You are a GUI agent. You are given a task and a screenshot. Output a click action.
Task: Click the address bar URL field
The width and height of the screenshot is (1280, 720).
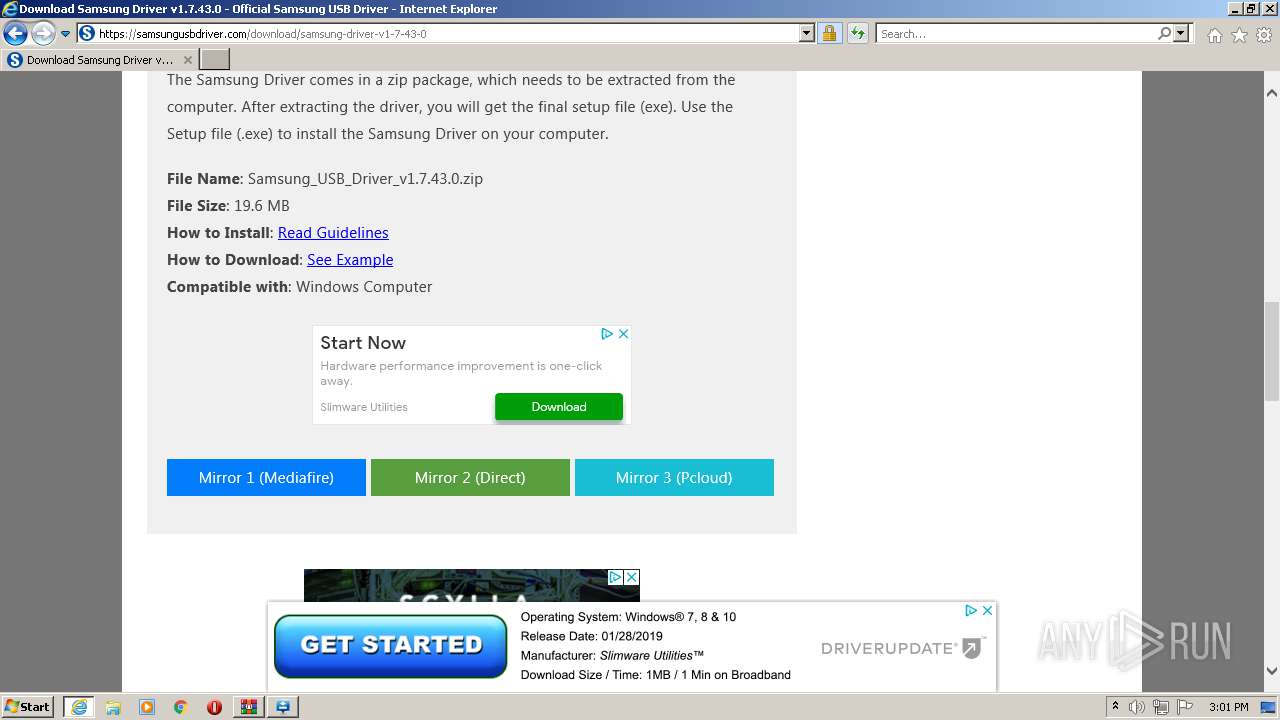(436, 34)
